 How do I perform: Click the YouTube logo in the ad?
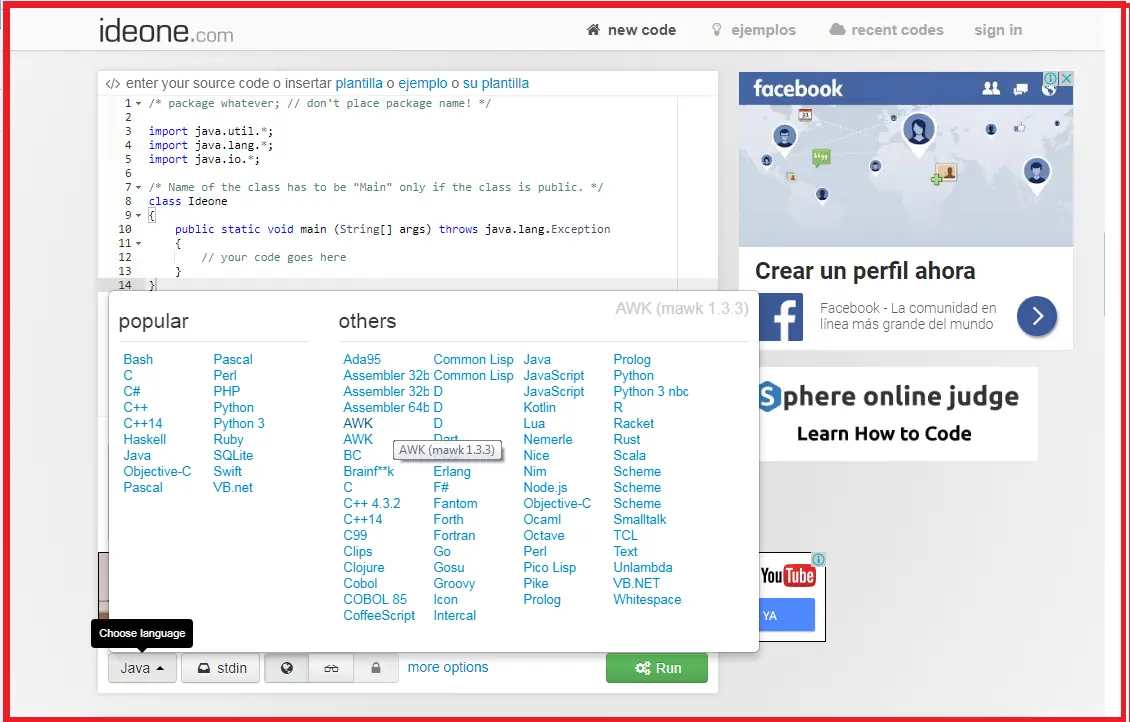788,575
